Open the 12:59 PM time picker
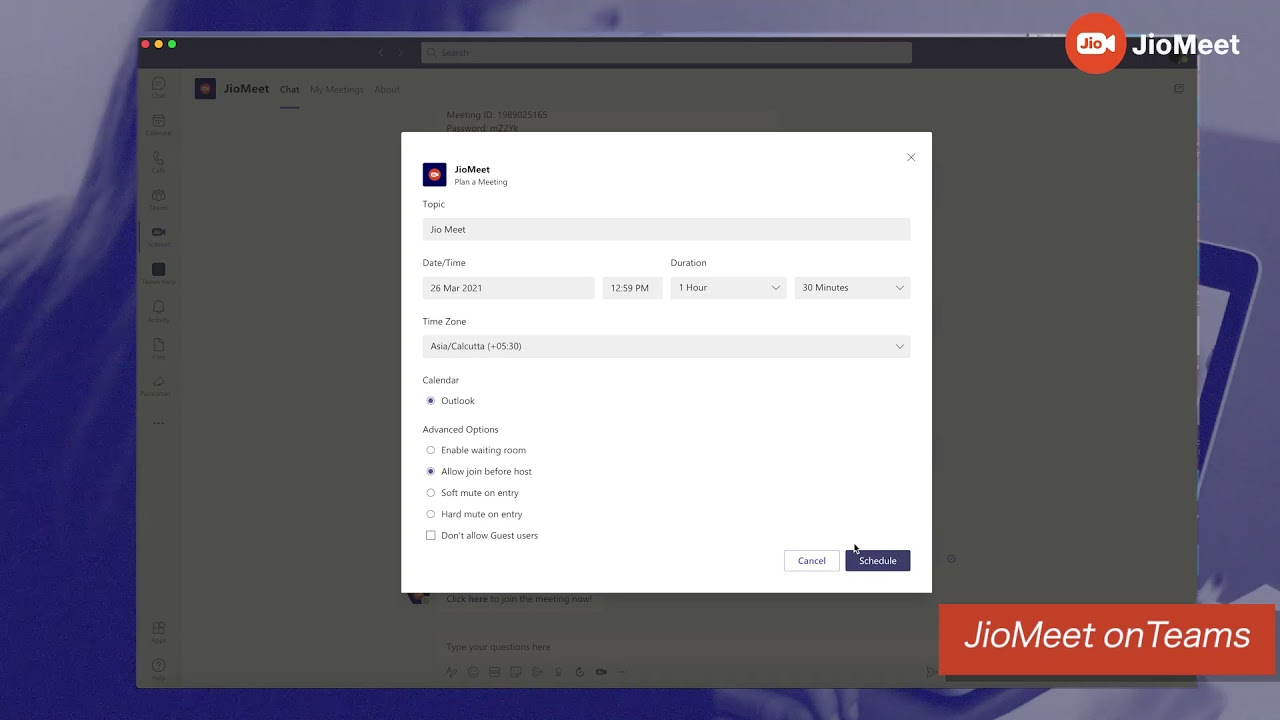This screenshot has width=1280, height=720. click(632, 288)
